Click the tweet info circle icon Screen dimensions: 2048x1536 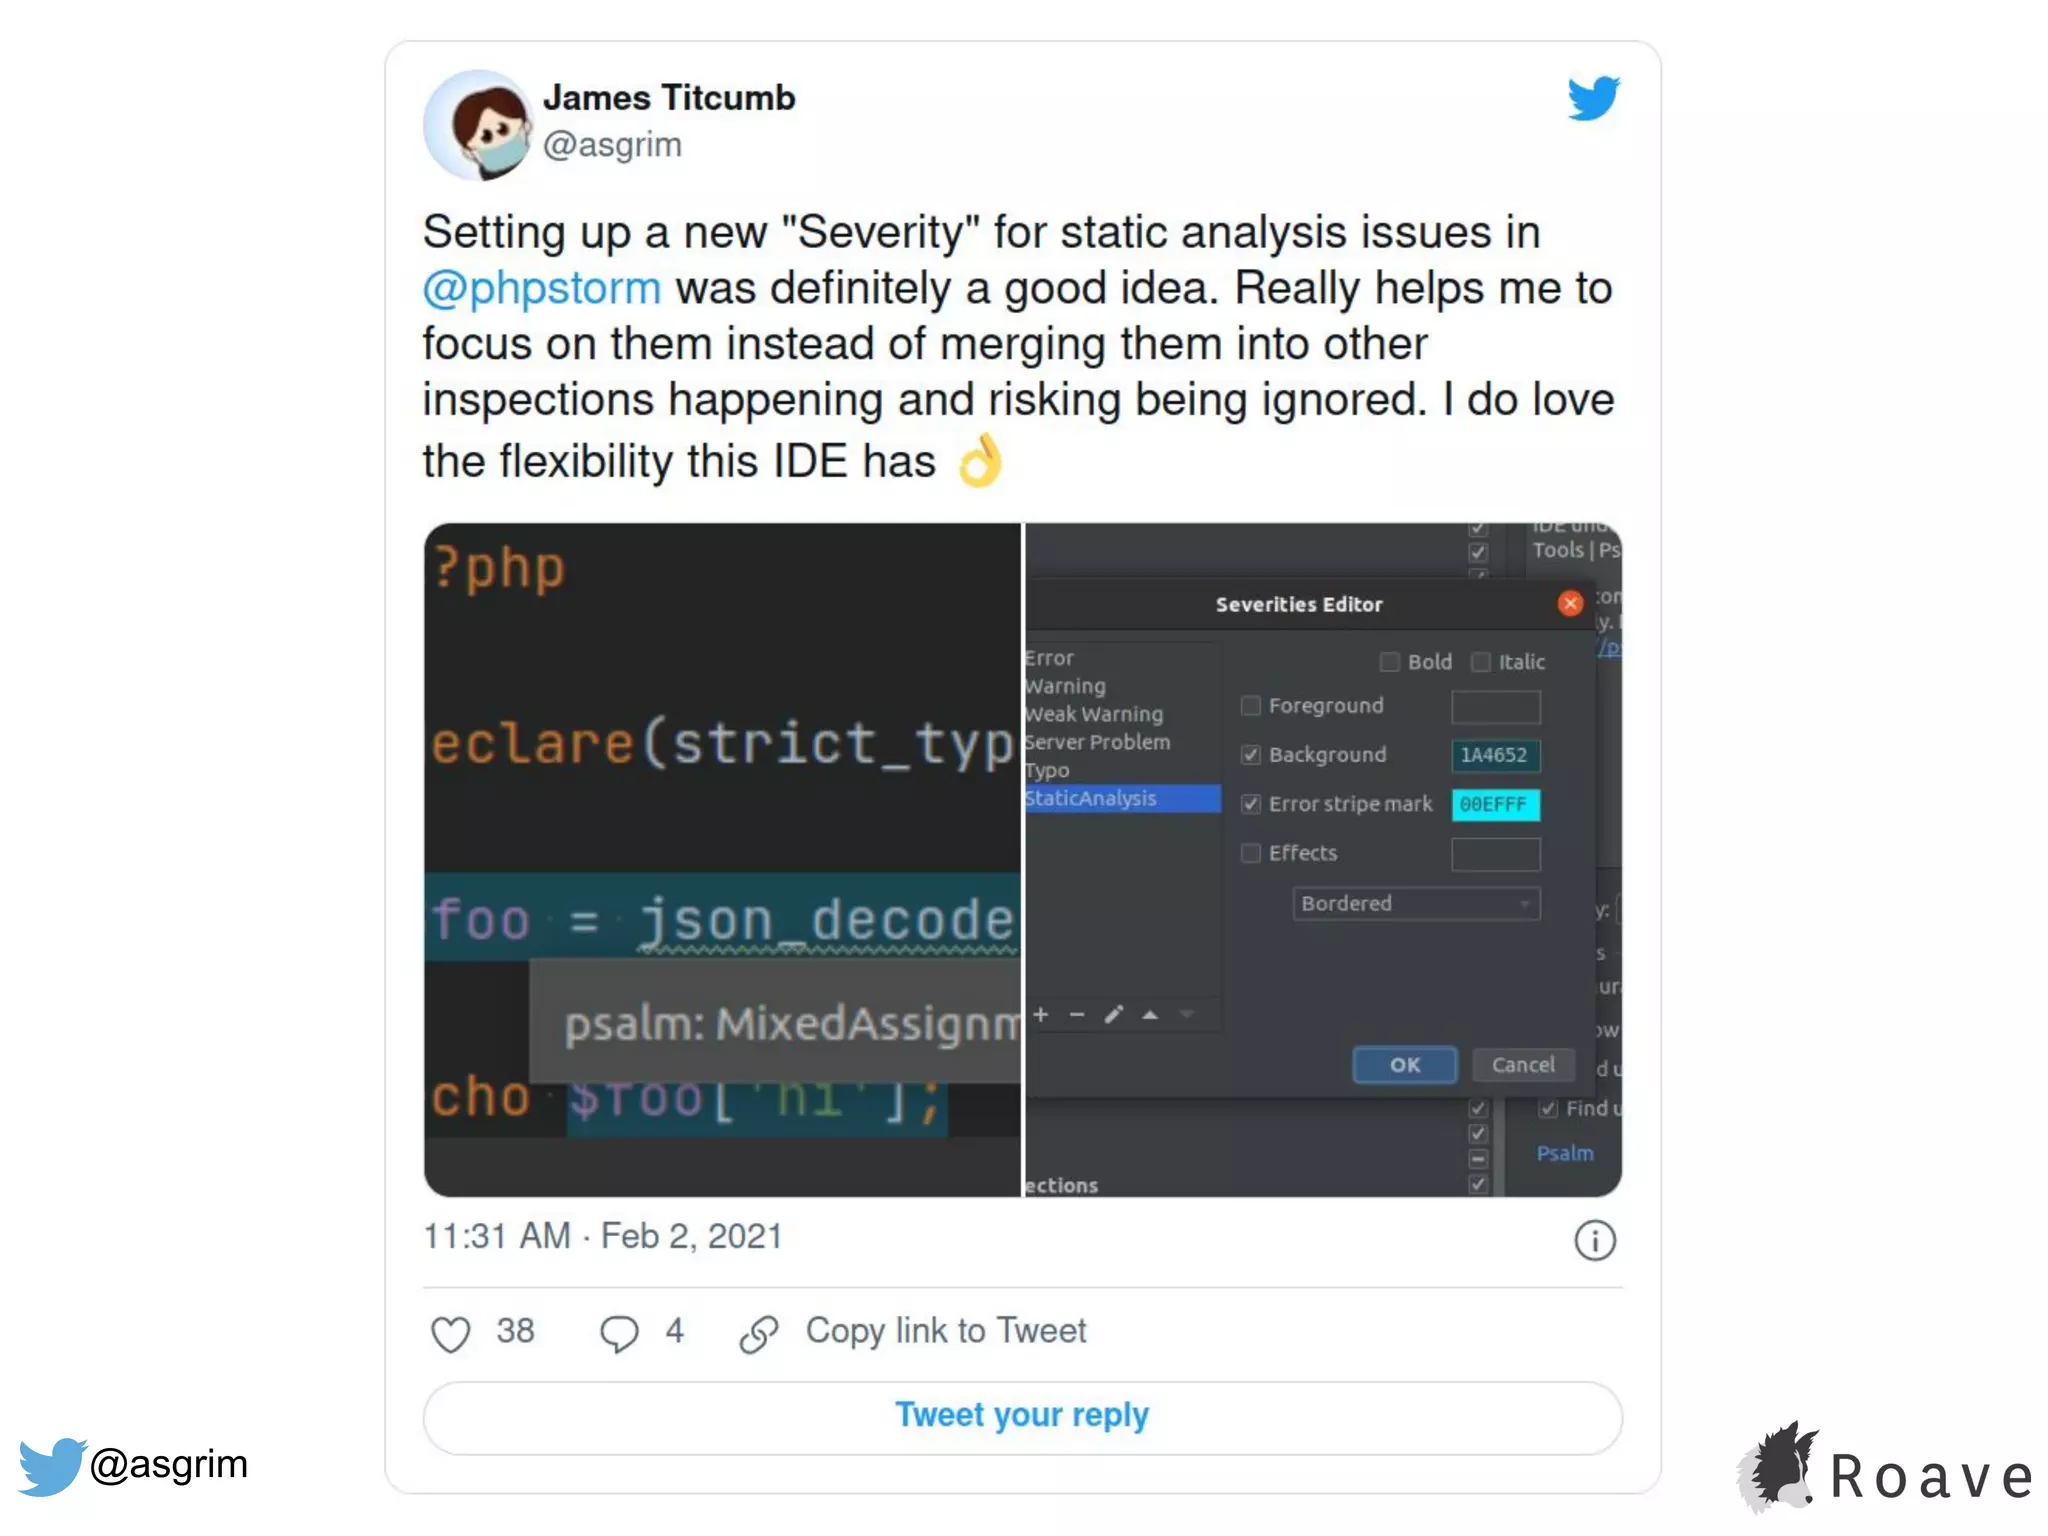point(1595,1240)
